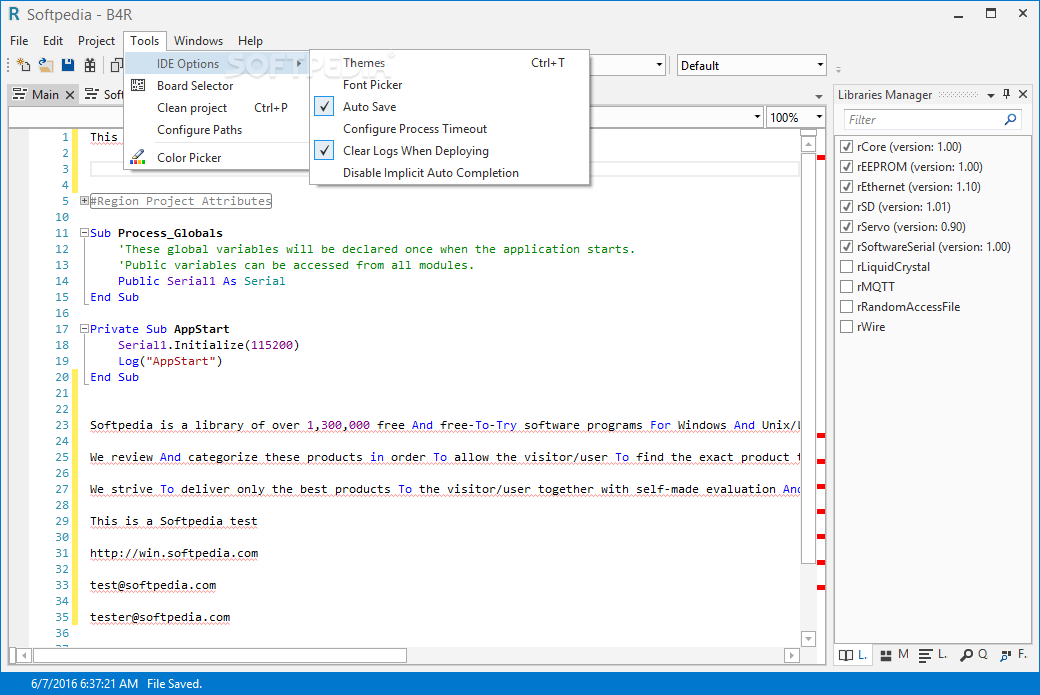Screen dimensions: 1040x695
Task: Open the tab list dropdown arrow
Action: coord(818,96)
